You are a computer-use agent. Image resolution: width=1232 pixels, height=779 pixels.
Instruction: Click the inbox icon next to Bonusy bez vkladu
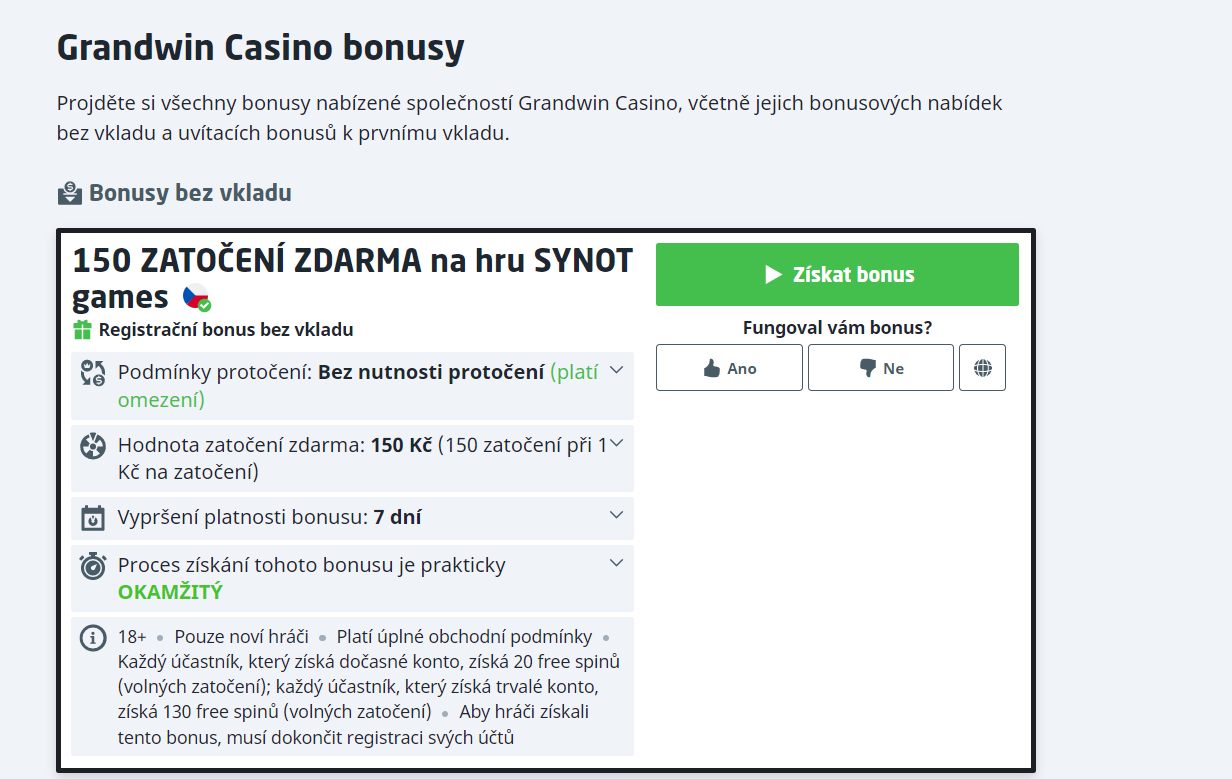(x=69, y=193)
